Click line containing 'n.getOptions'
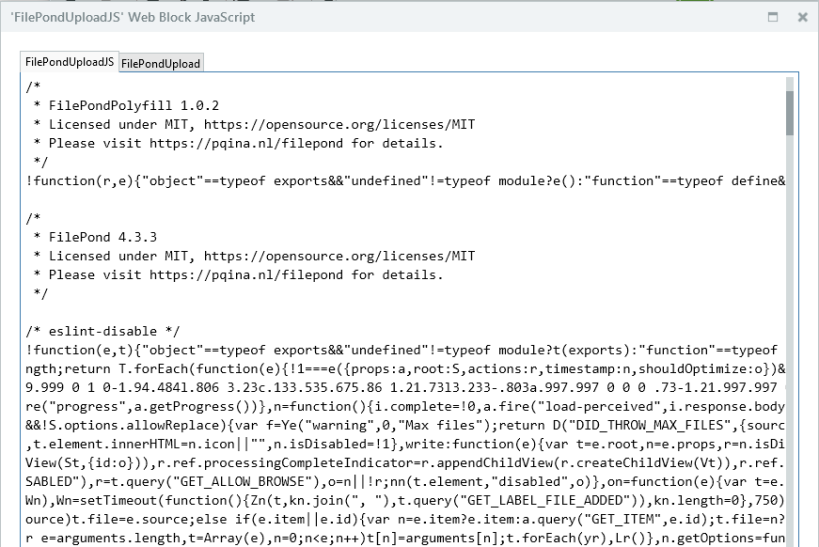Screen dimensions: 819x547 (x=405, y=538)
